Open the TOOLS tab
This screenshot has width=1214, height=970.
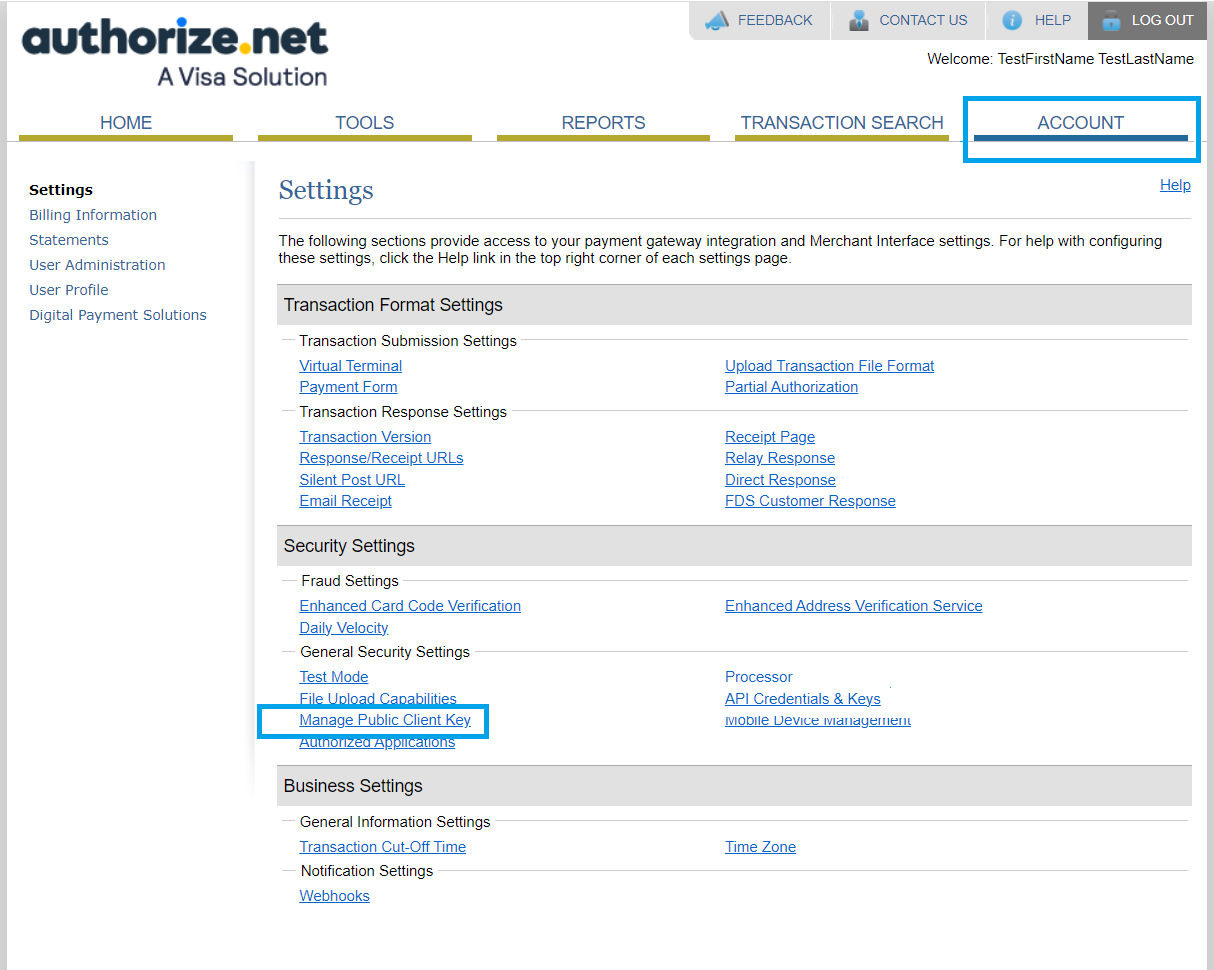coord(365,123)
